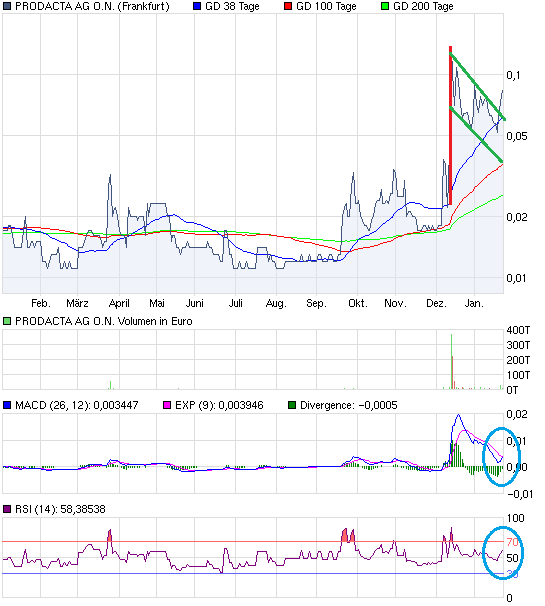Click the red GD 100 Tage legend swatch
The height and width of the screenshot is (606, 545).
click(288, 7)
